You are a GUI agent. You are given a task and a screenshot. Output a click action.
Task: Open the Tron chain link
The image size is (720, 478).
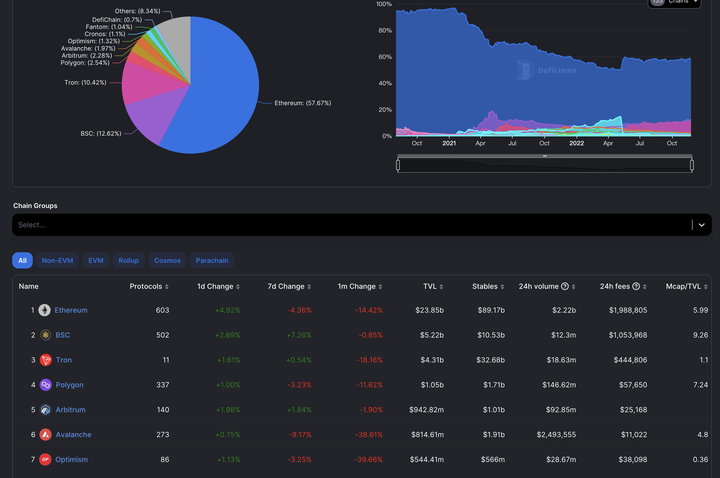coord(64,360)
